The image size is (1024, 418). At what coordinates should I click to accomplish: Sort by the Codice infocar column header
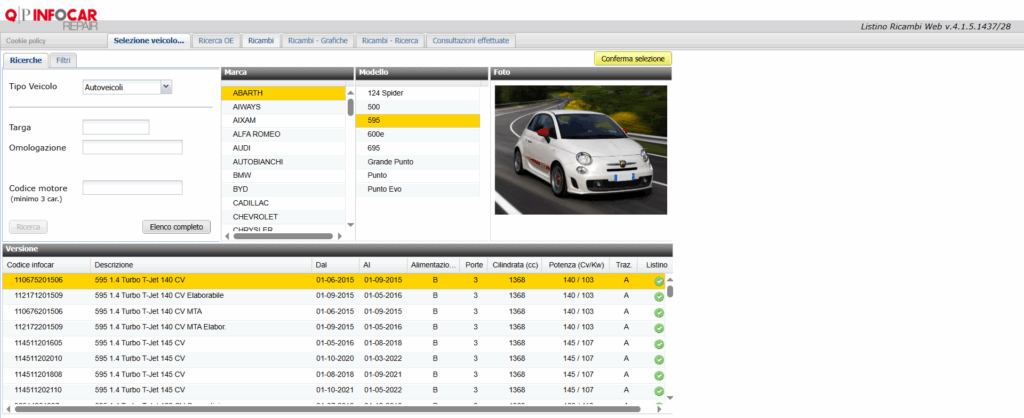pyautogui.click(x=46, y=265)
